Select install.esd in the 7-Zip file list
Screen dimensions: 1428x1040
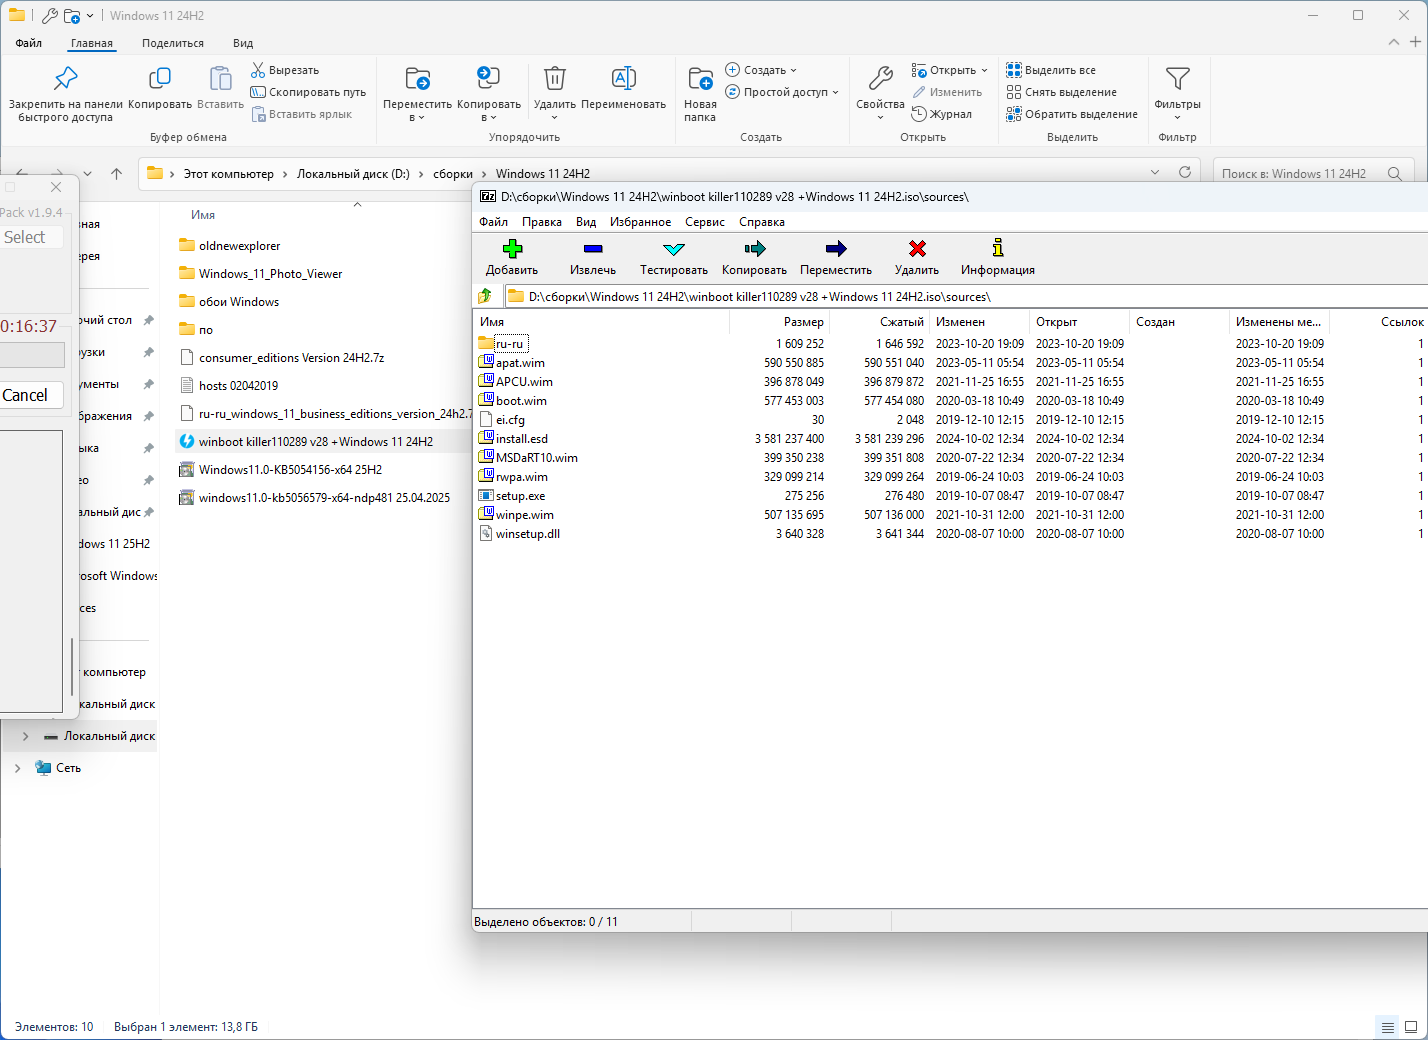521,439
